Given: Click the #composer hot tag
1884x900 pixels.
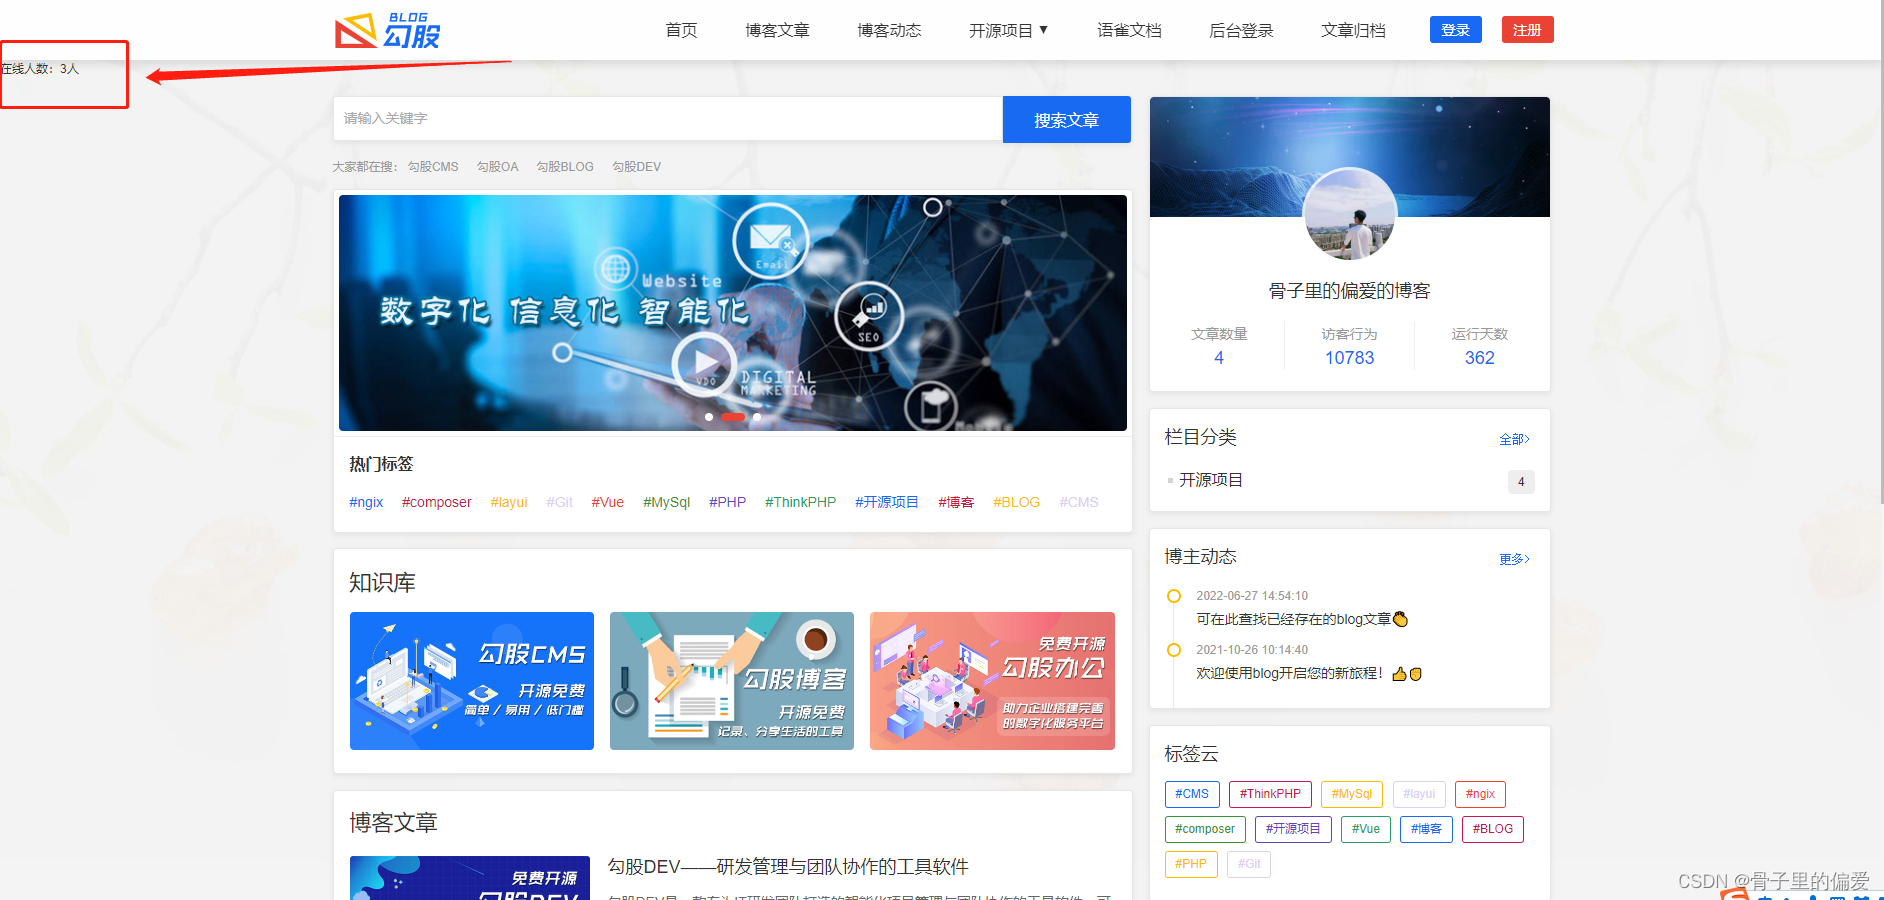Looking at the screenshot, I should pos(436,502).
